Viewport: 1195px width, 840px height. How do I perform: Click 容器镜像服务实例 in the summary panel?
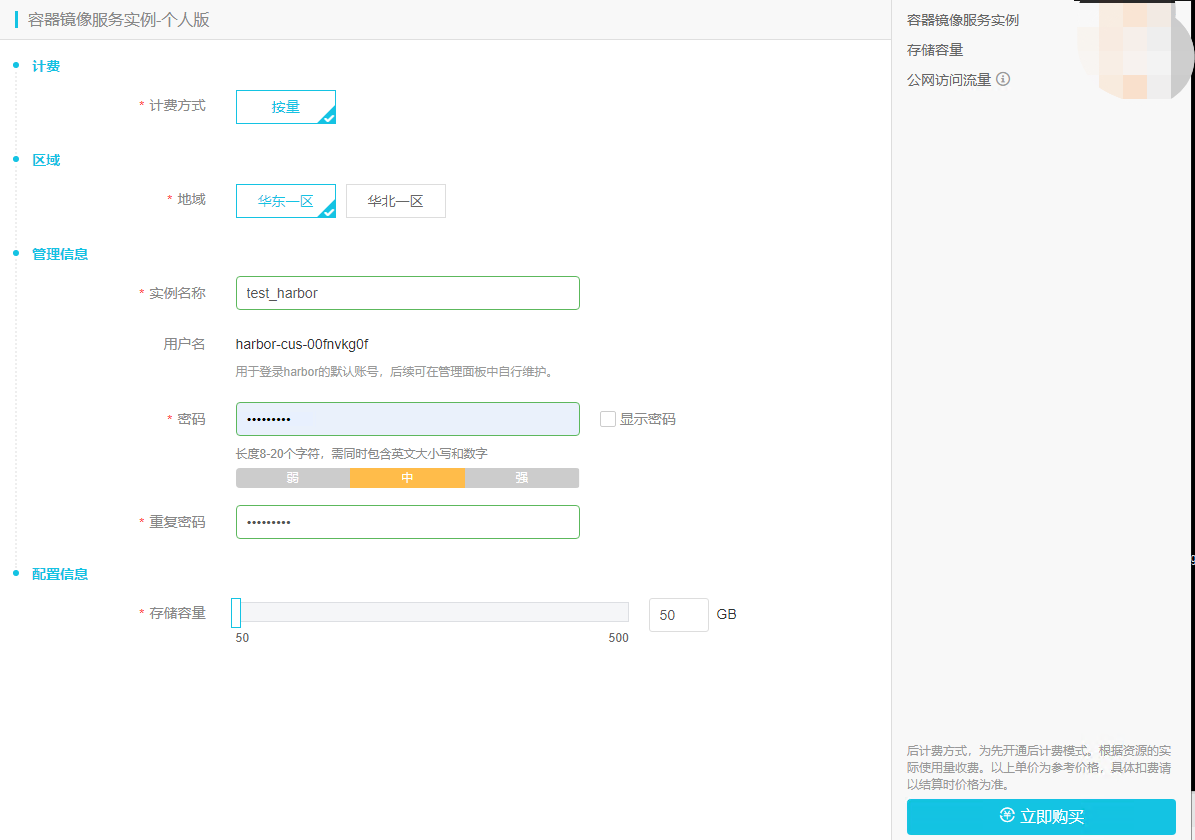pos(963,20)
